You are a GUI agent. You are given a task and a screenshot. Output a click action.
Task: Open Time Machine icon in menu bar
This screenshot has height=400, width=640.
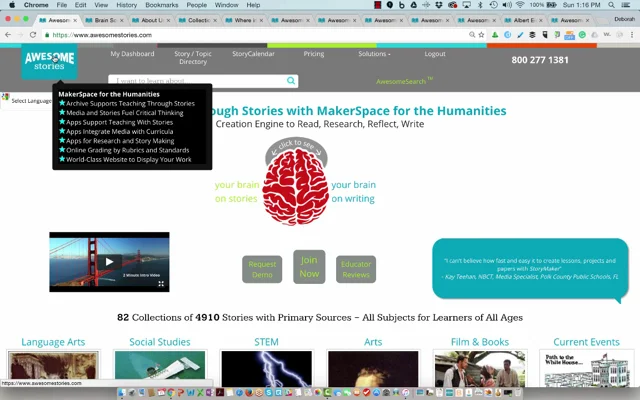coord(493,5)
